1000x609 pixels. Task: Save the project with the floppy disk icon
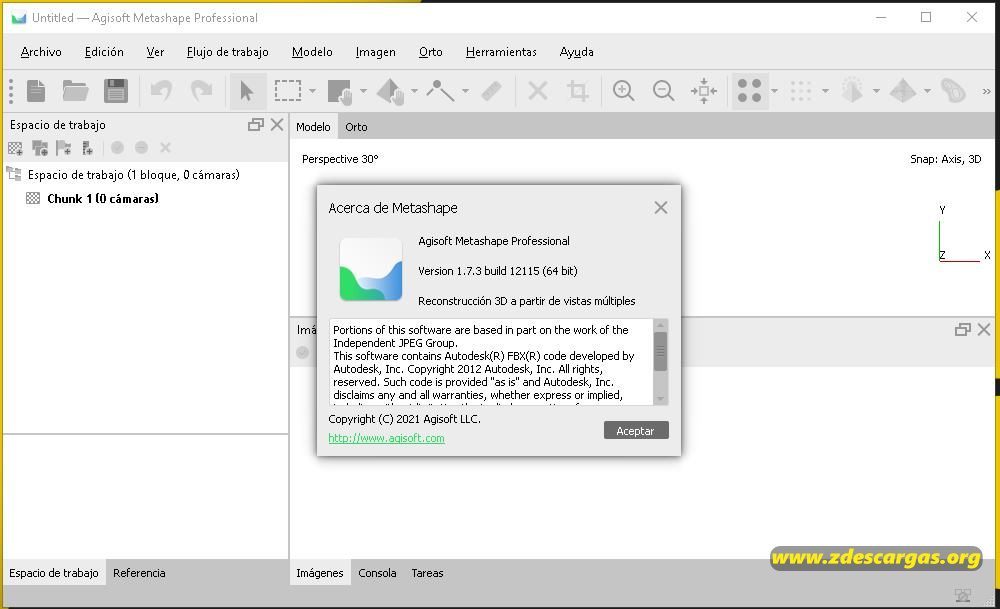pos(115,91)
